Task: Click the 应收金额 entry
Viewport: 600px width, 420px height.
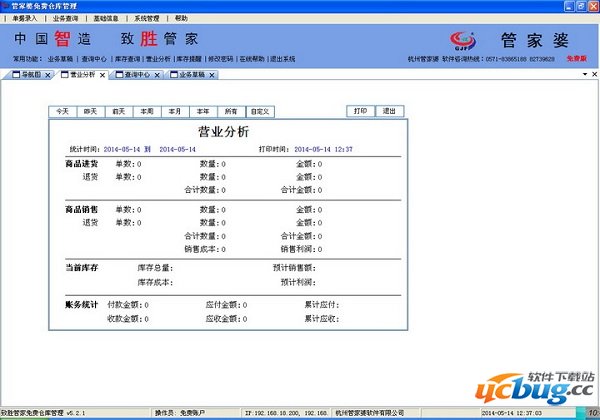Action: 227,319
